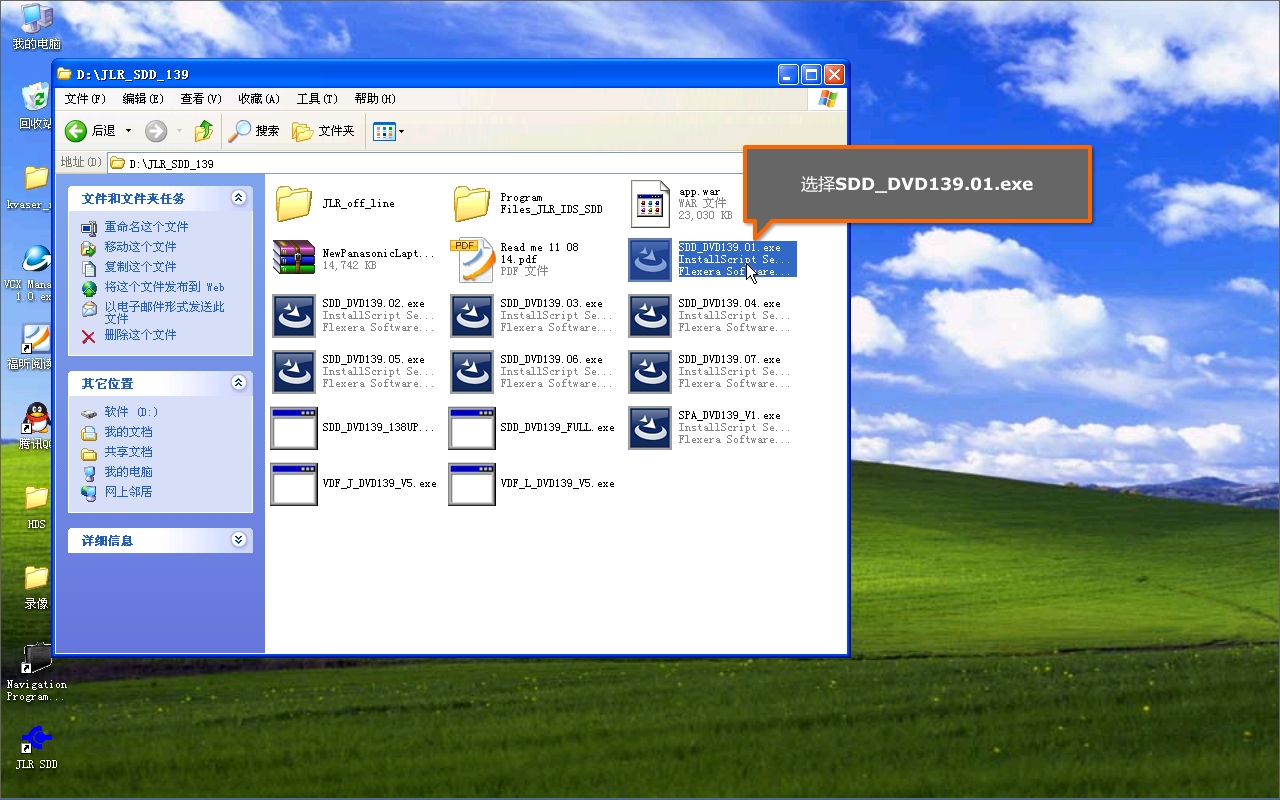Click 删除这个文件 link

point(140,335)
